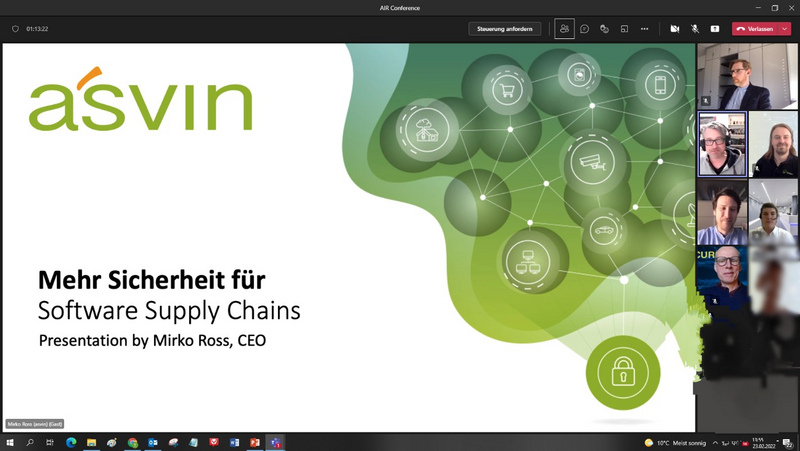Select top participant video in suit
The image size is (800, 451).
747,77
